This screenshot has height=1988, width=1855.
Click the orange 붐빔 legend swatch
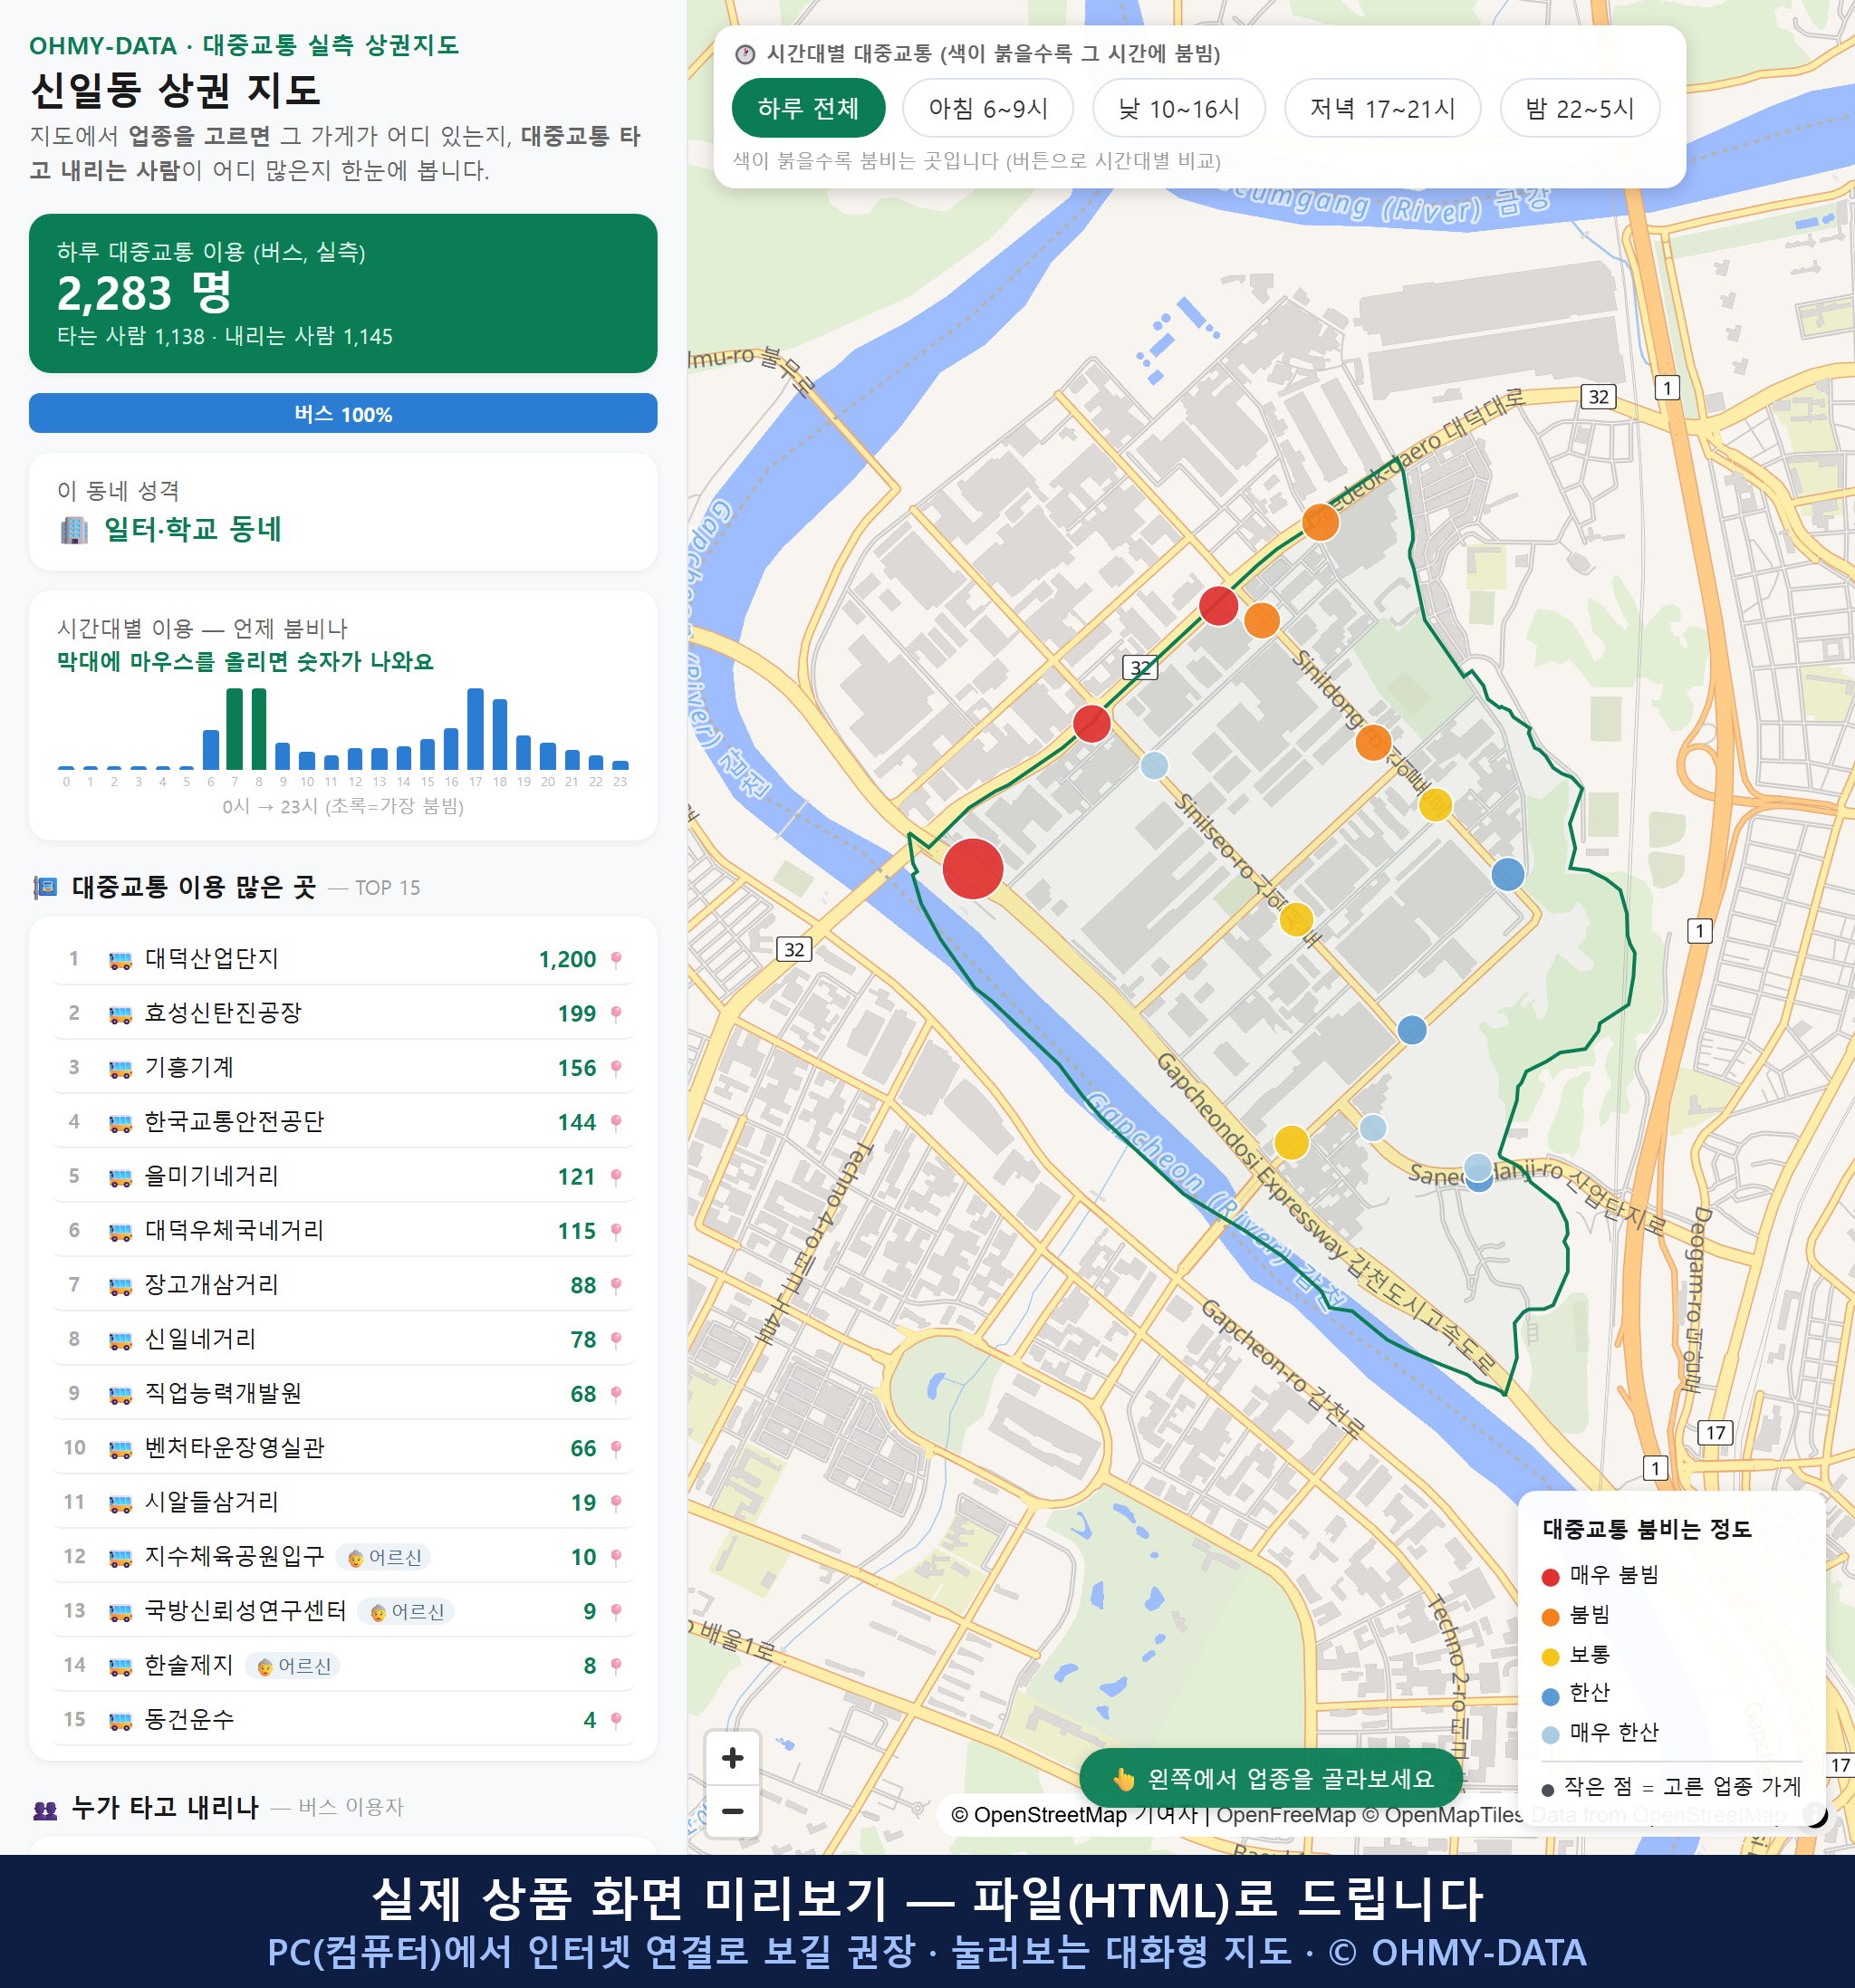pyautogui.click(x=1551, y=1617)
